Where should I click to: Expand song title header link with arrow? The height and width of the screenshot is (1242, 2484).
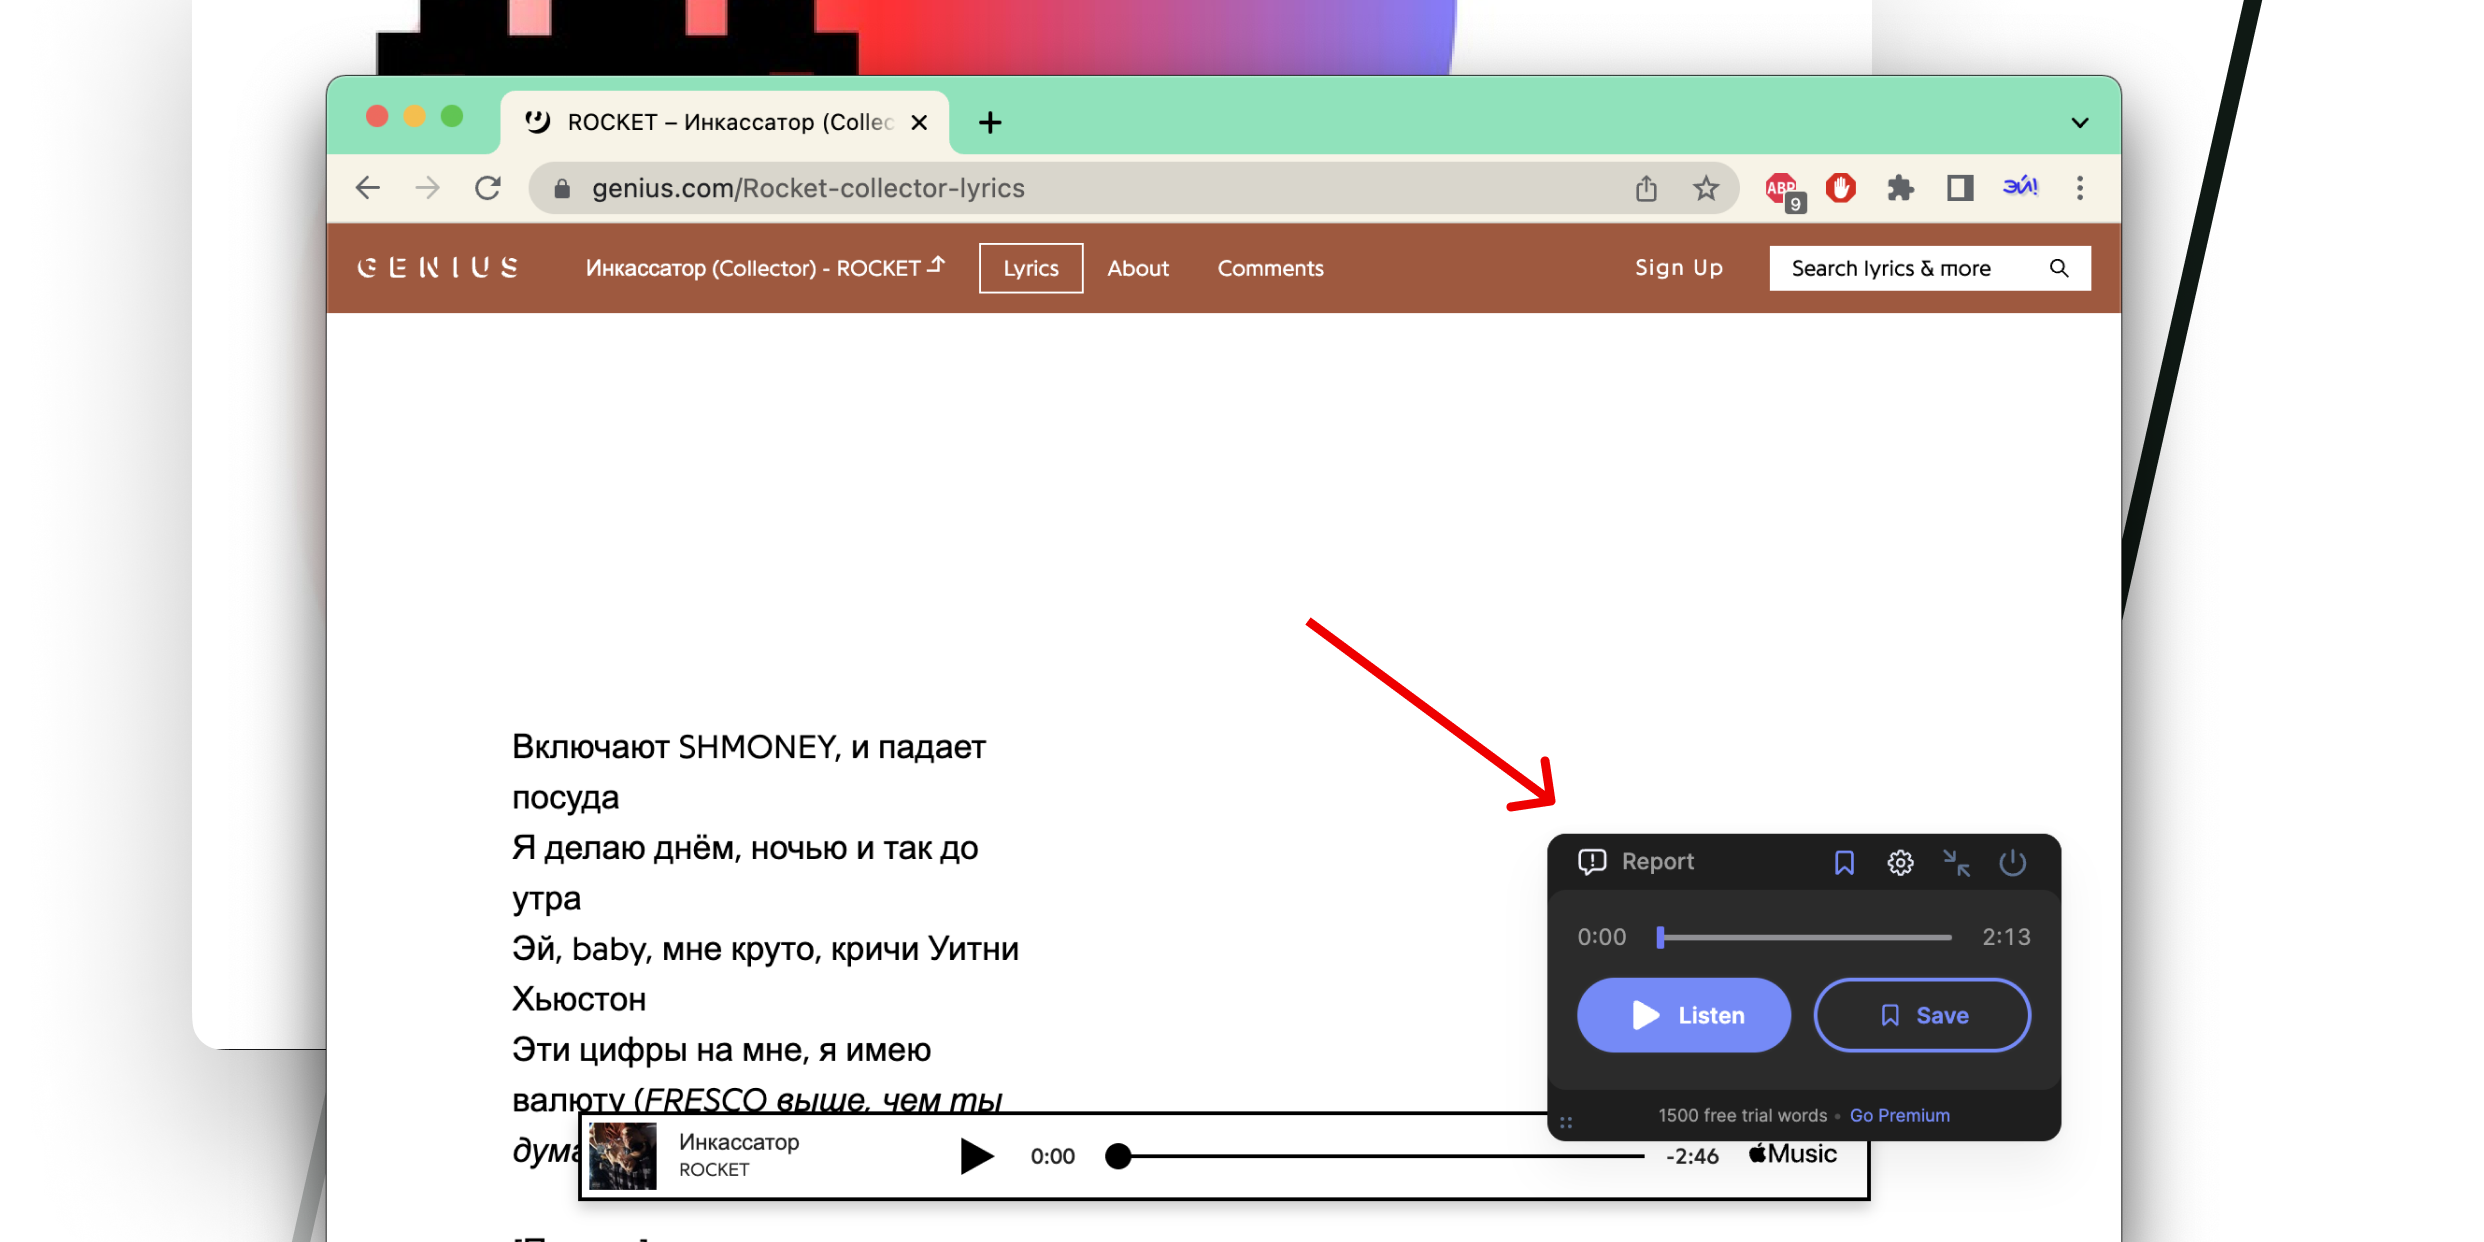(x=765, y=268)
